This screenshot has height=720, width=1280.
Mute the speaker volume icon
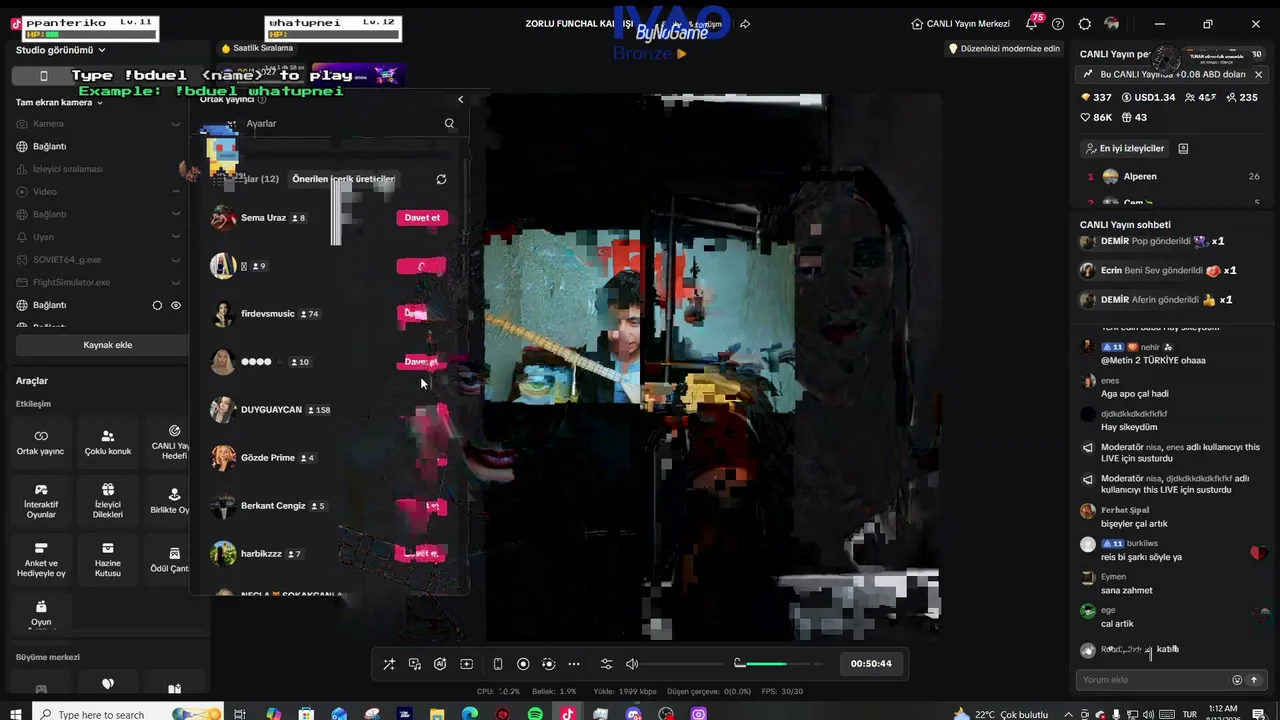click(632, 664)
